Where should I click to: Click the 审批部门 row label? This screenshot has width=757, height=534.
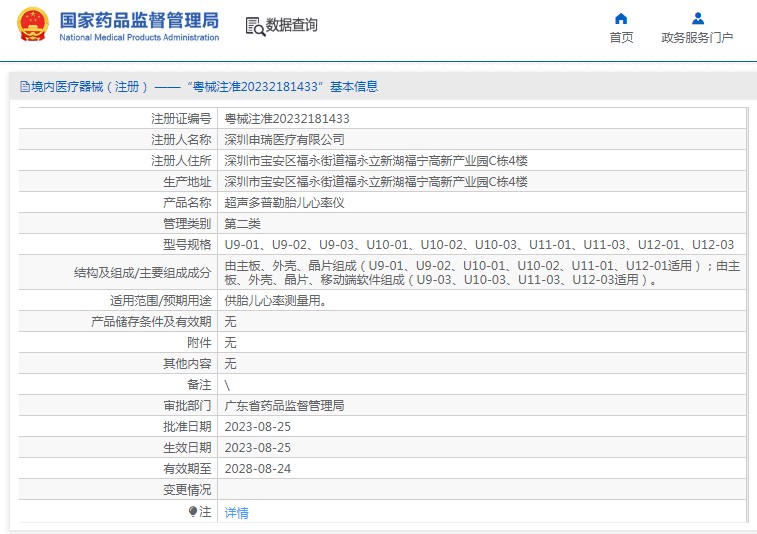point(187,406)
